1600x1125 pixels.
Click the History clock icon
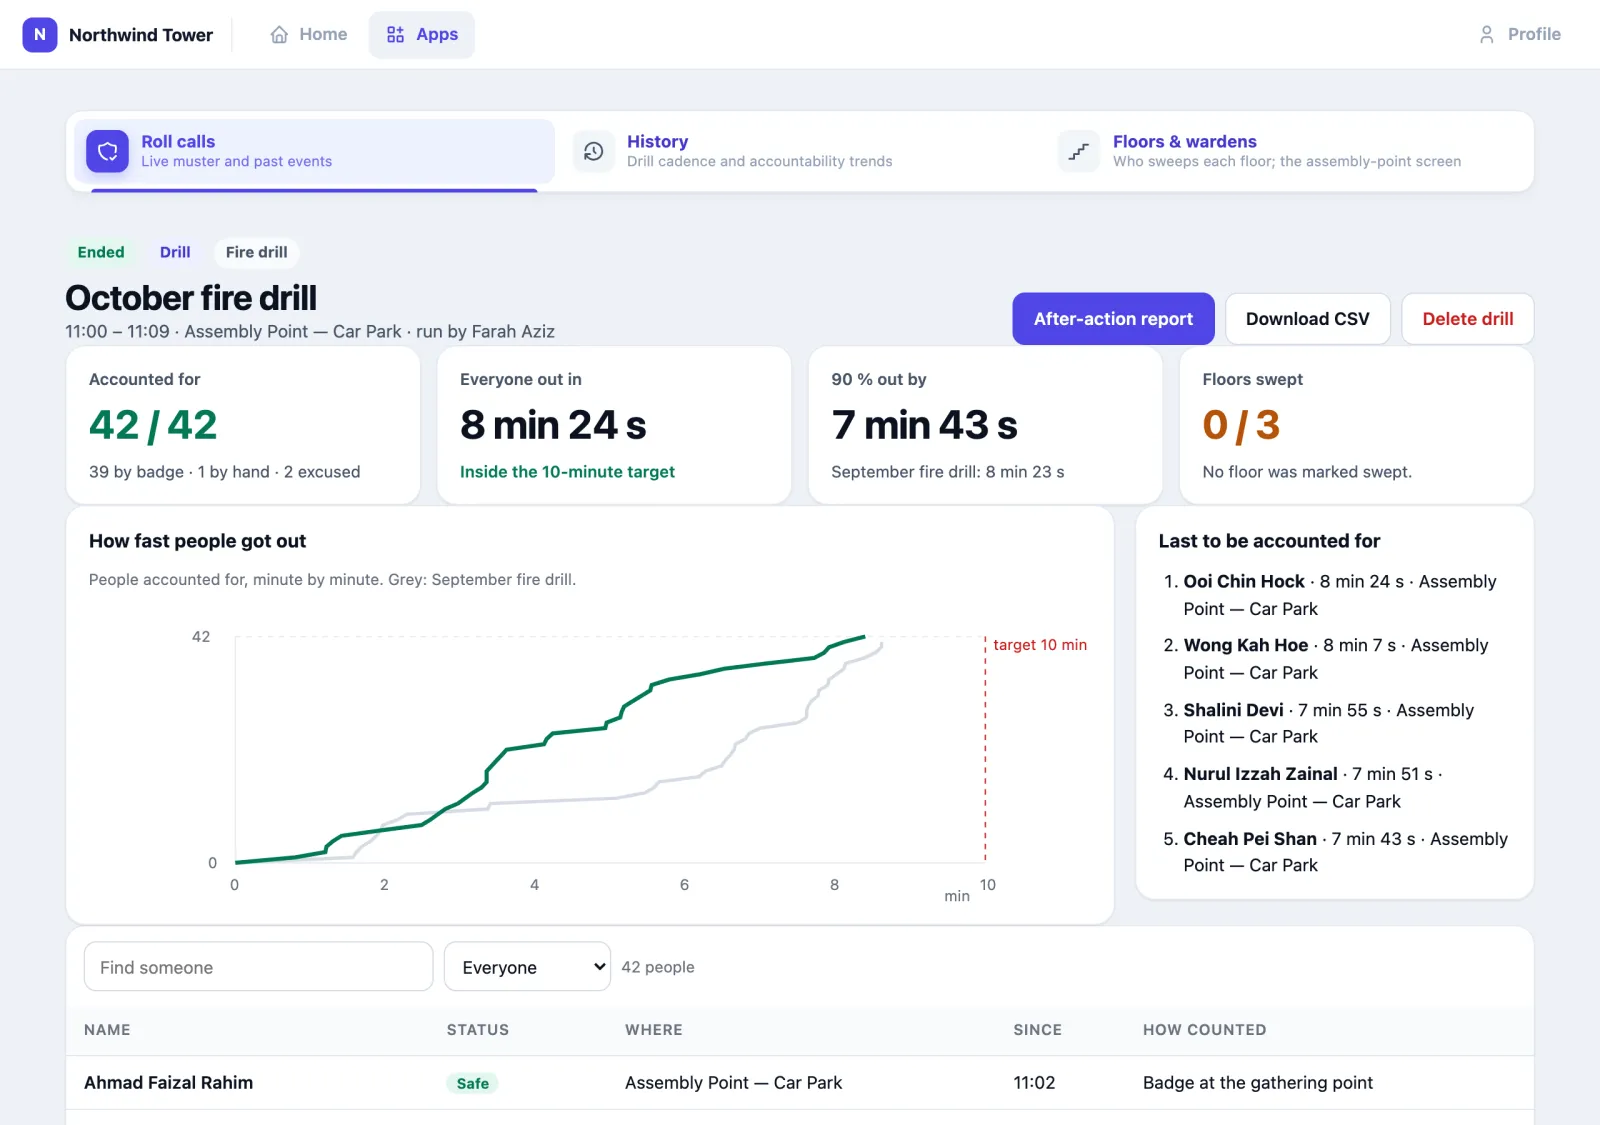pos(594,151)
